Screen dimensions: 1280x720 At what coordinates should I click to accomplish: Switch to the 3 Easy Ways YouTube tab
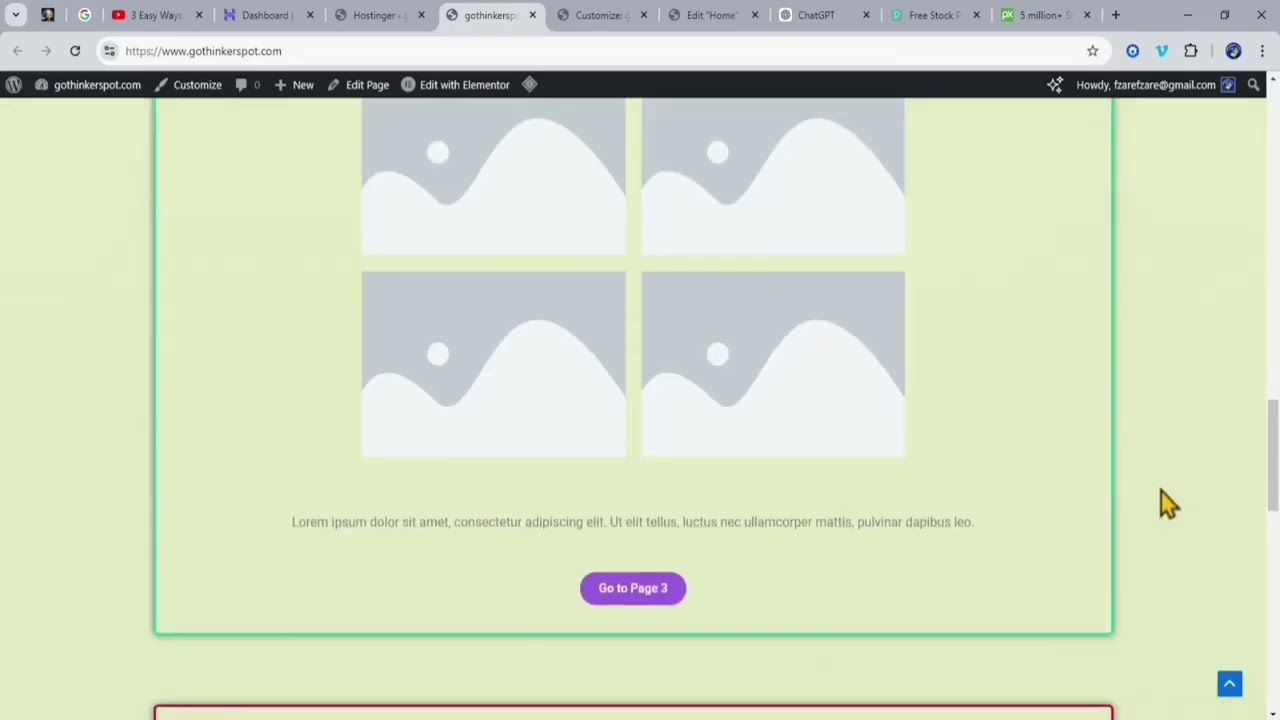coord(157,15)
